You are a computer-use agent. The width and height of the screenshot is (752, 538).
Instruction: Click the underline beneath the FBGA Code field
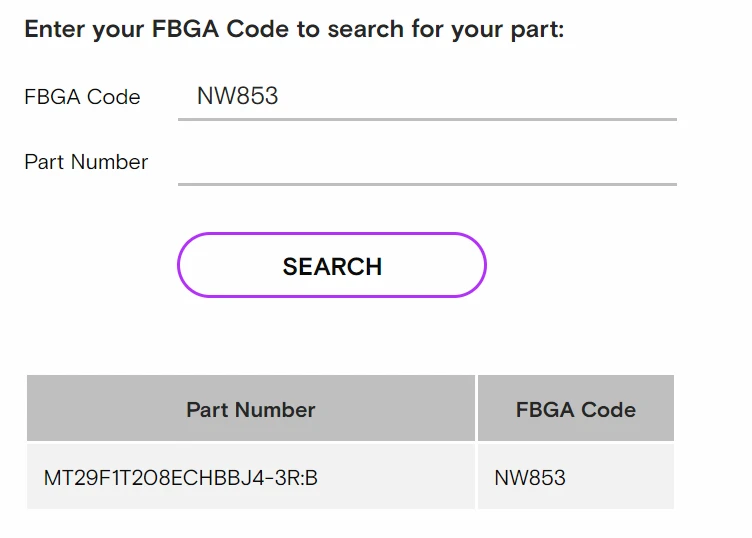tap(427, 119)
